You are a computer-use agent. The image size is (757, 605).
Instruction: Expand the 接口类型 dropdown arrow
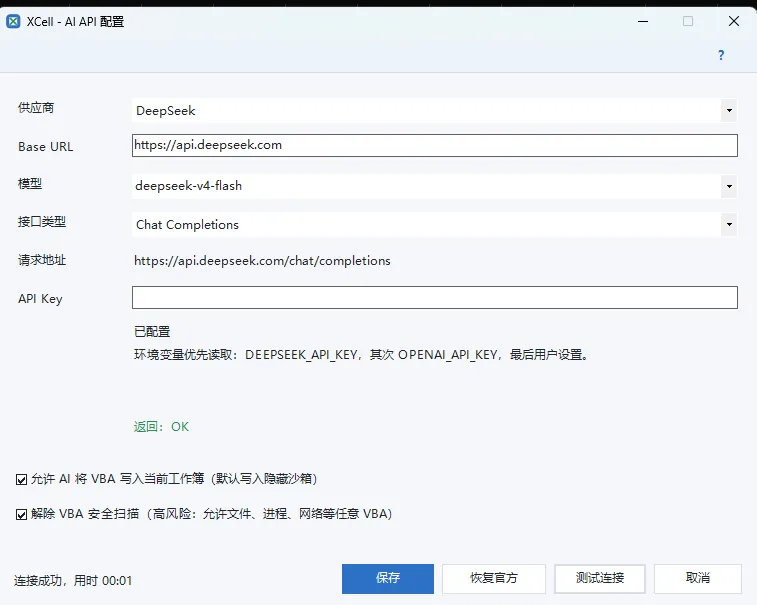point(729,225)
